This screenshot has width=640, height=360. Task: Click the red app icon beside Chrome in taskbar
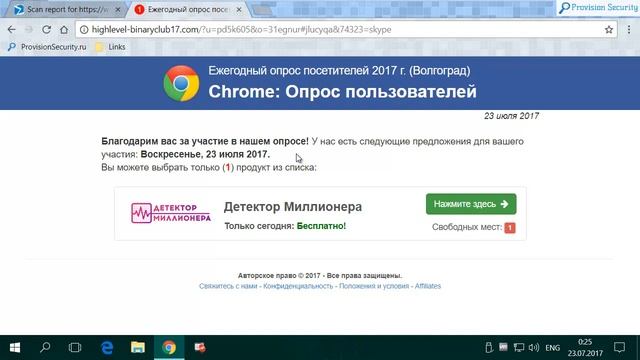click(200, 347)
